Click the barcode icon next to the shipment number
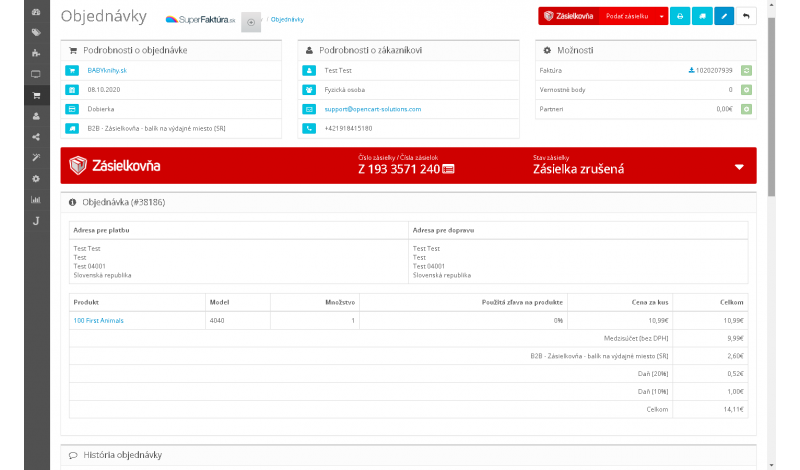The image size is (800, 470). click(448, 169)
